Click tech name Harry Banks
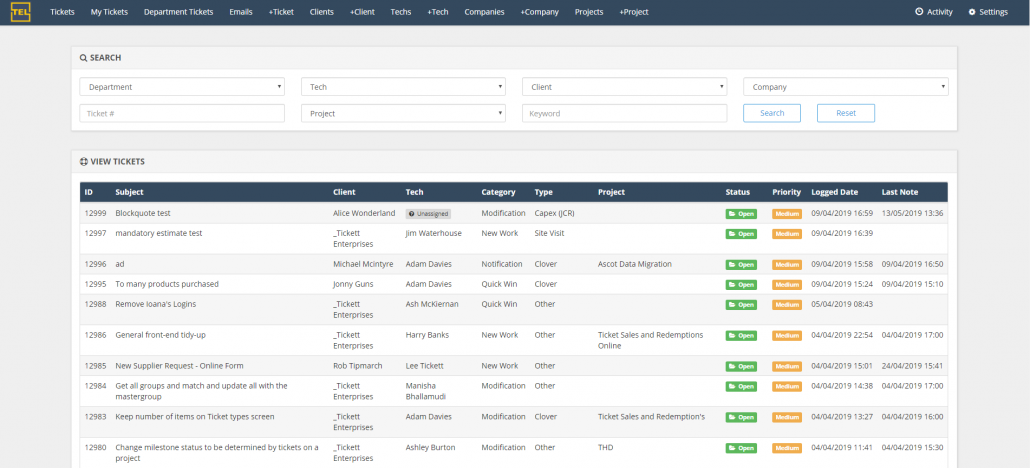Viewport: 1030px width, 468px height. pos(428,335)
